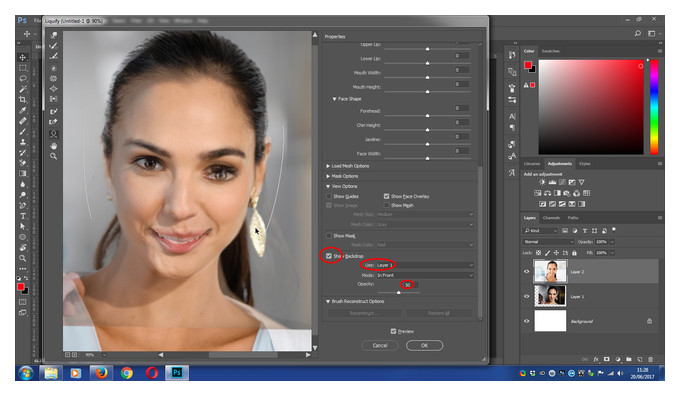The height and width of the screenshot is (396, 680).
Task: Switch to the Channels tab
Action: coord(551,217)
